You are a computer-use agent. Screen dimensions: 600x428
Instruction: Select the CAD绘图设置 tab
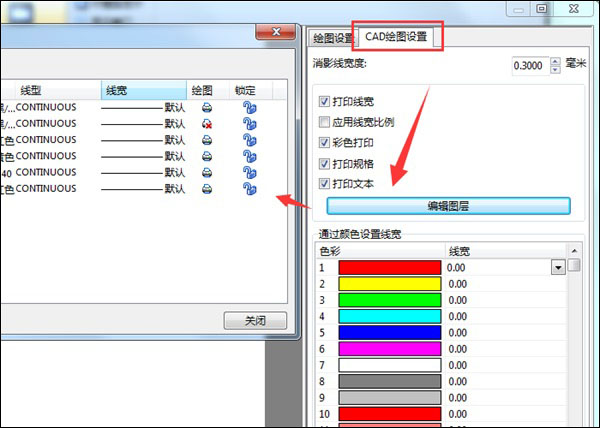[x=396, y=37]
